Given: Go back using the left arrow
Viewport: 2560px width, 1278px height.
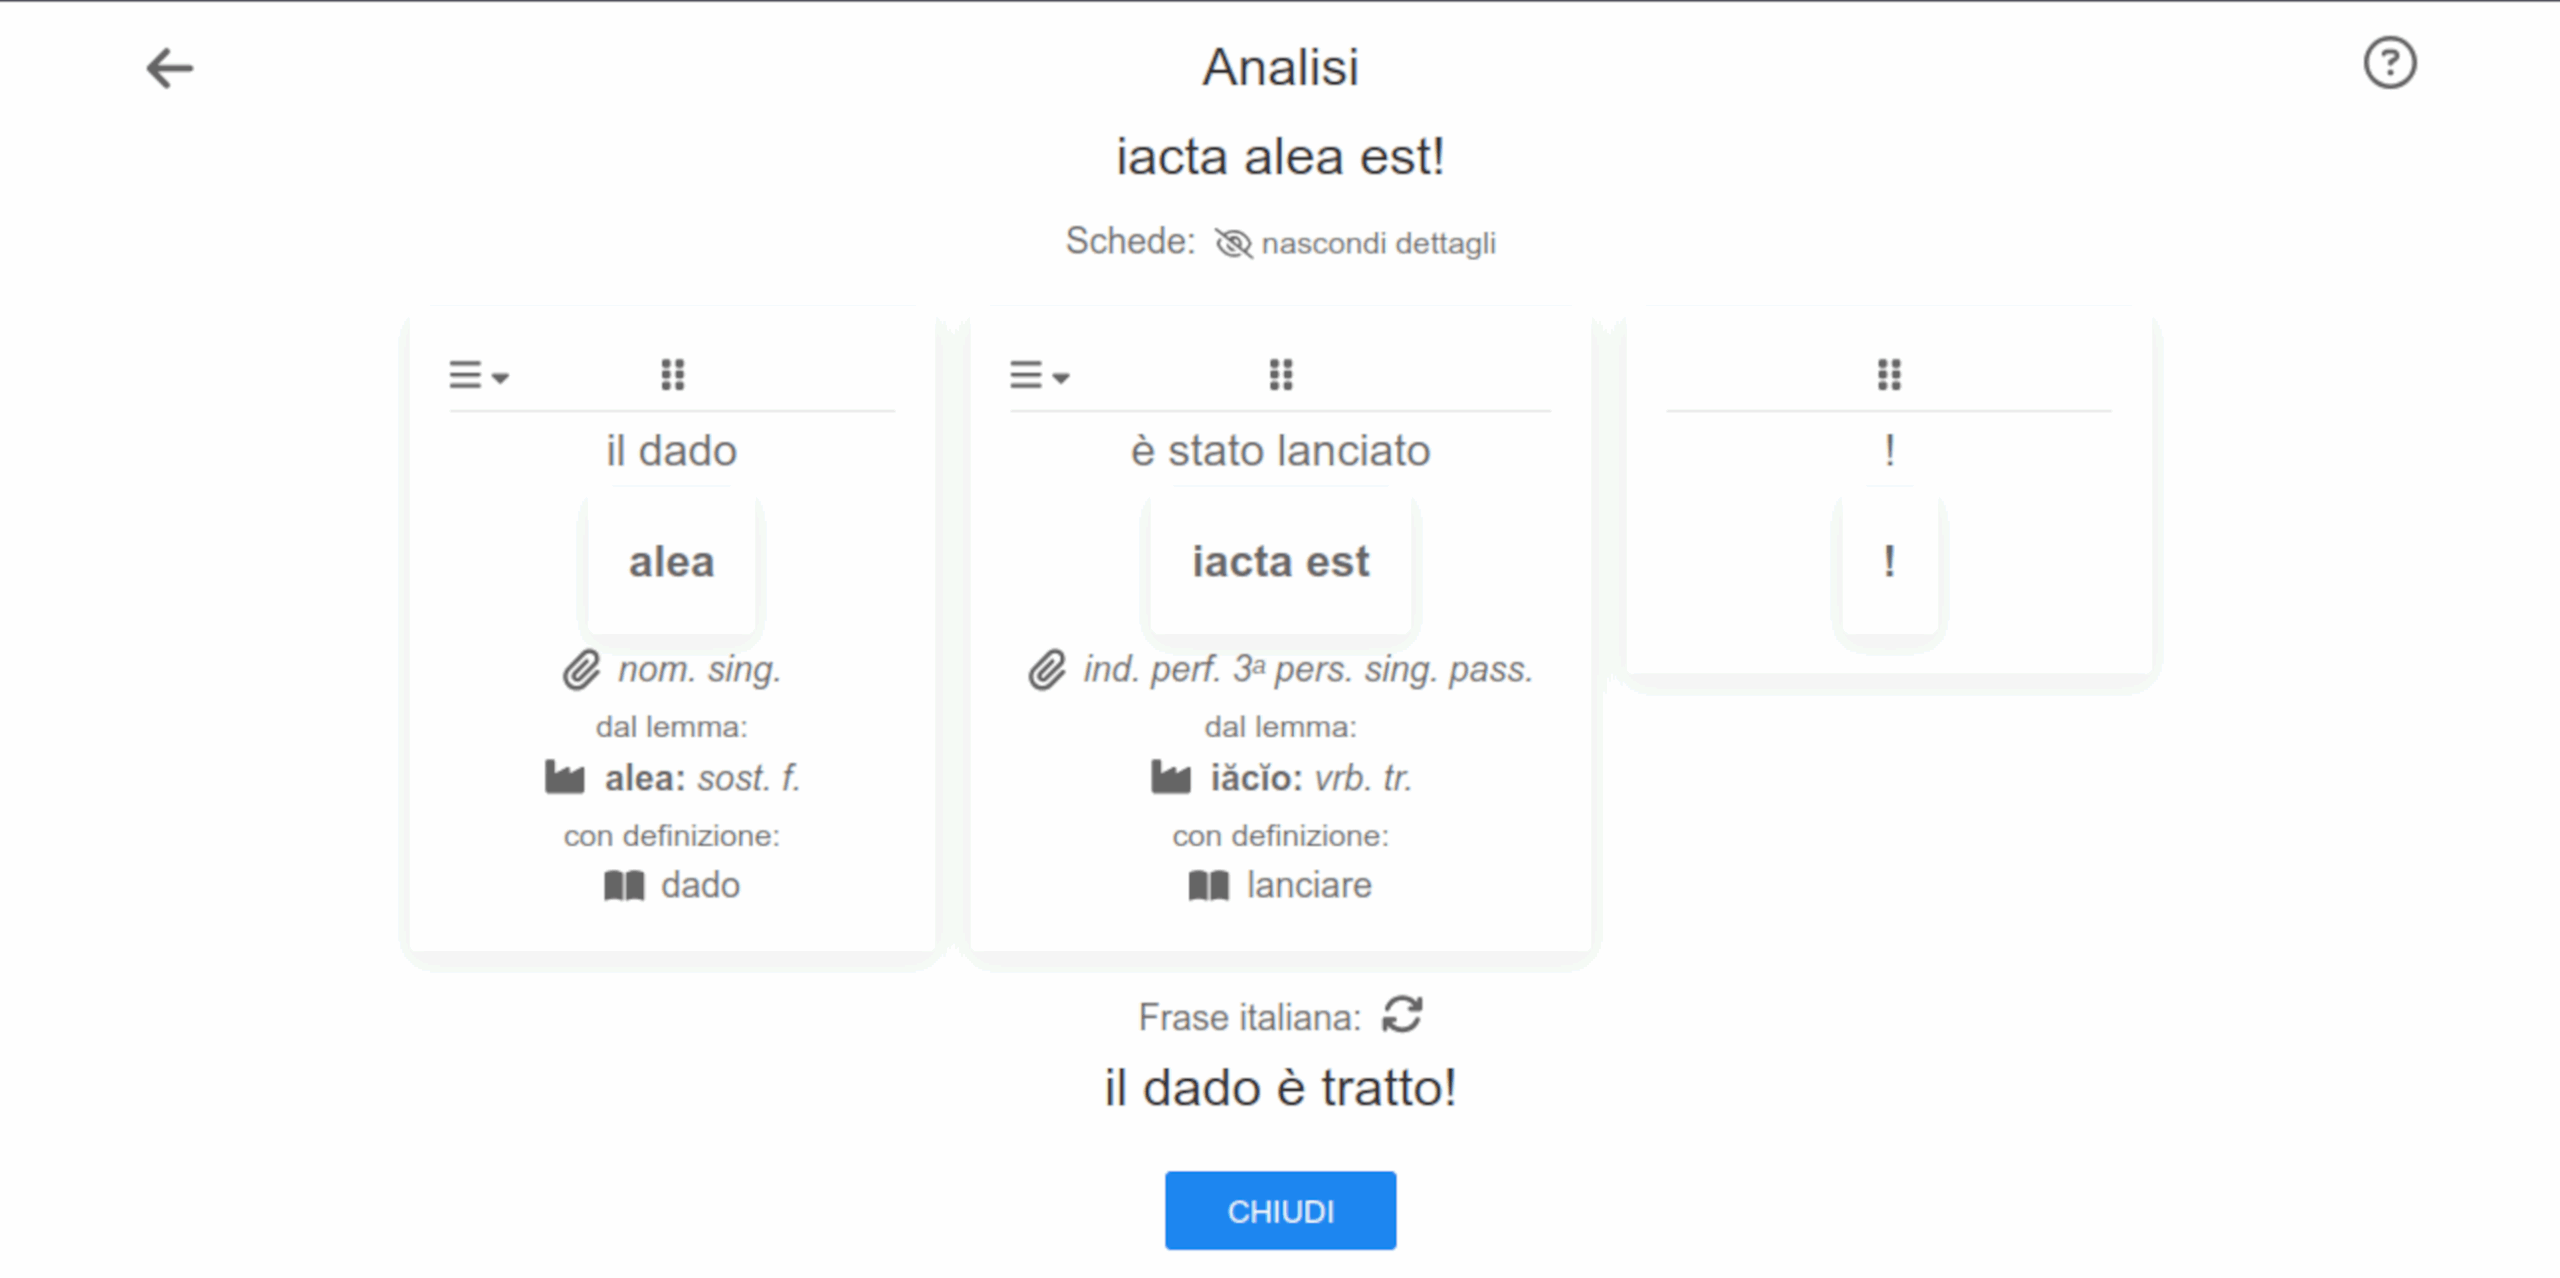Looking at the screenshot, I should pyautogui.click(x=169, y=68).
